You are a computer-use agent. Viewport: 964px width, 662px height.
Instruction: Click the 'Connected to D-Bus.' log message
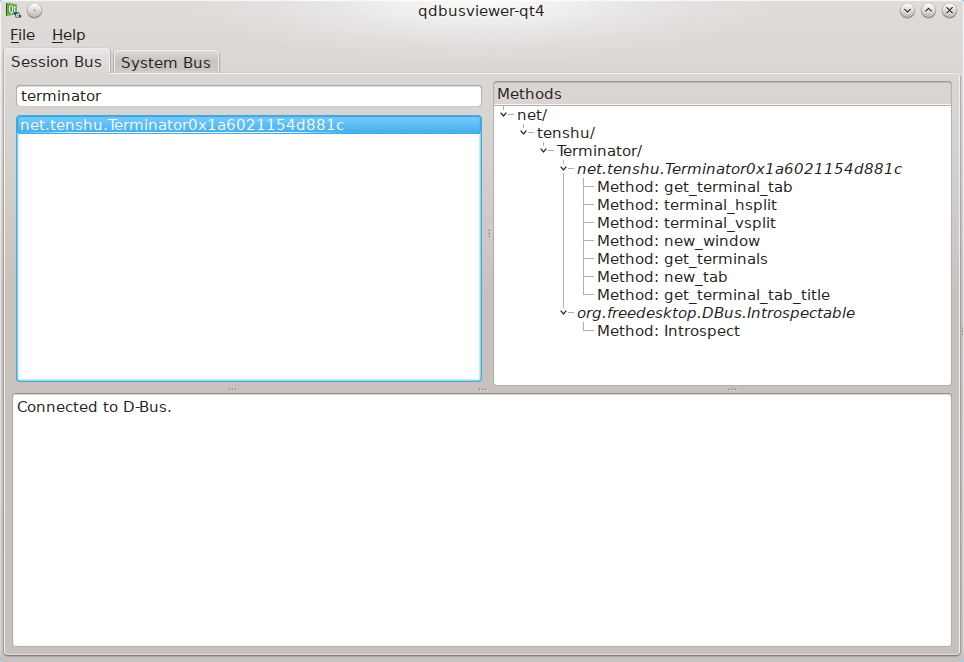(94, 407)
